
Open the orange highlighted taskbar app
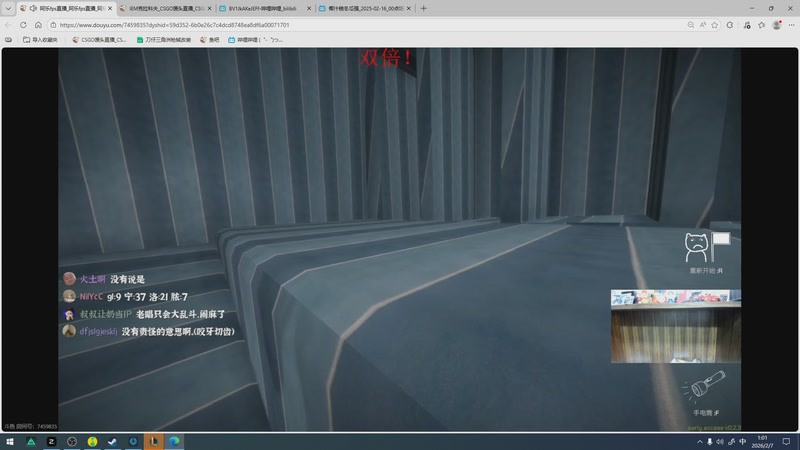click(x=154, y=441)
